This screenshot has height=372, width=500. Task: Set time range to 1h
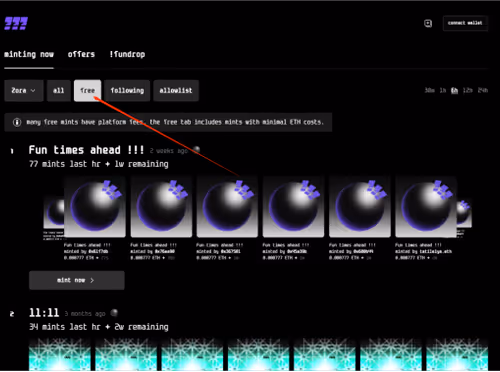coord(443,90)
